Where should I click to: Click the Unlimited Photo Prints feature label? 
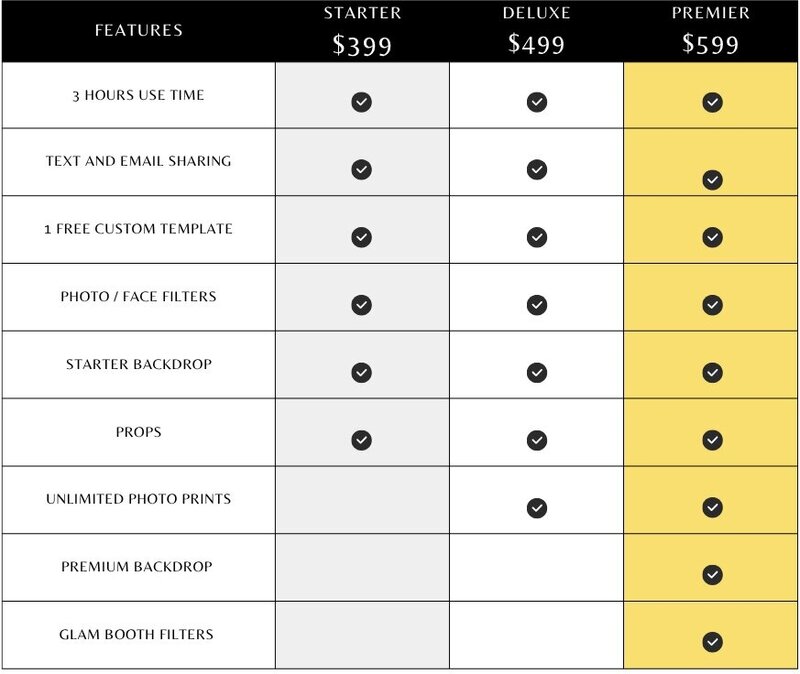138,498
